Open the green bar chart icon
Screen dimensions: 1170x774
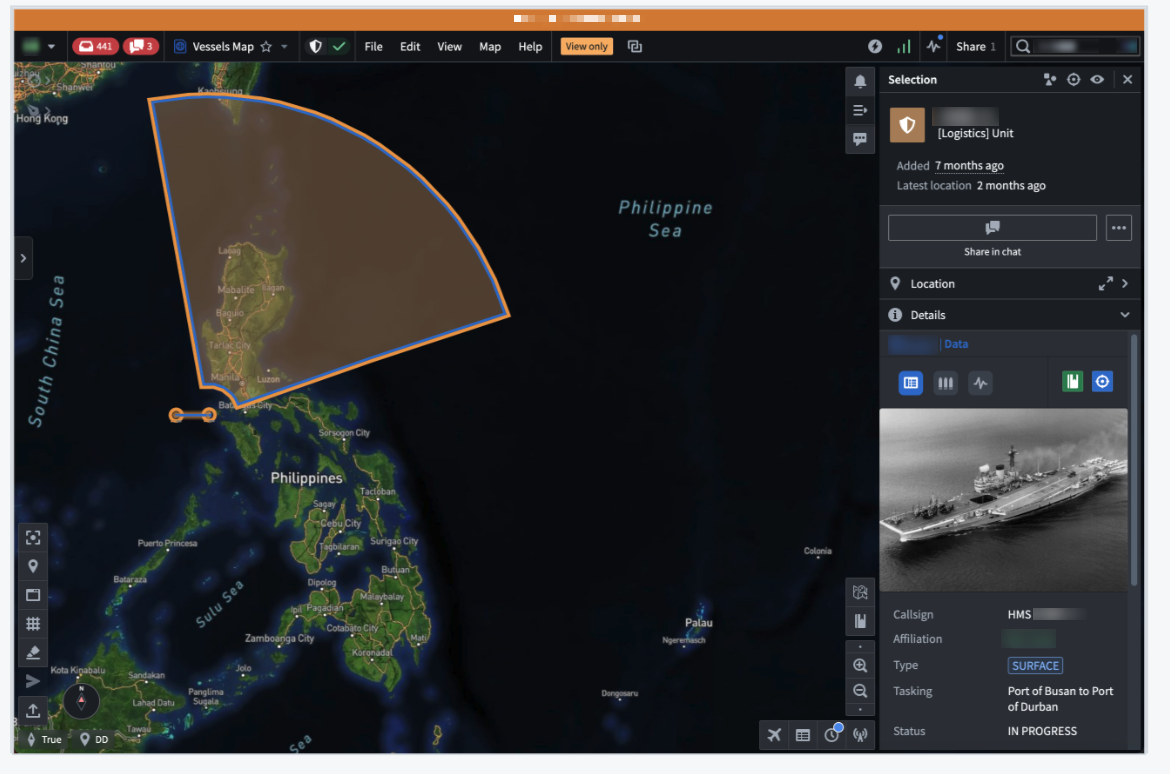[x=904, y=46]
